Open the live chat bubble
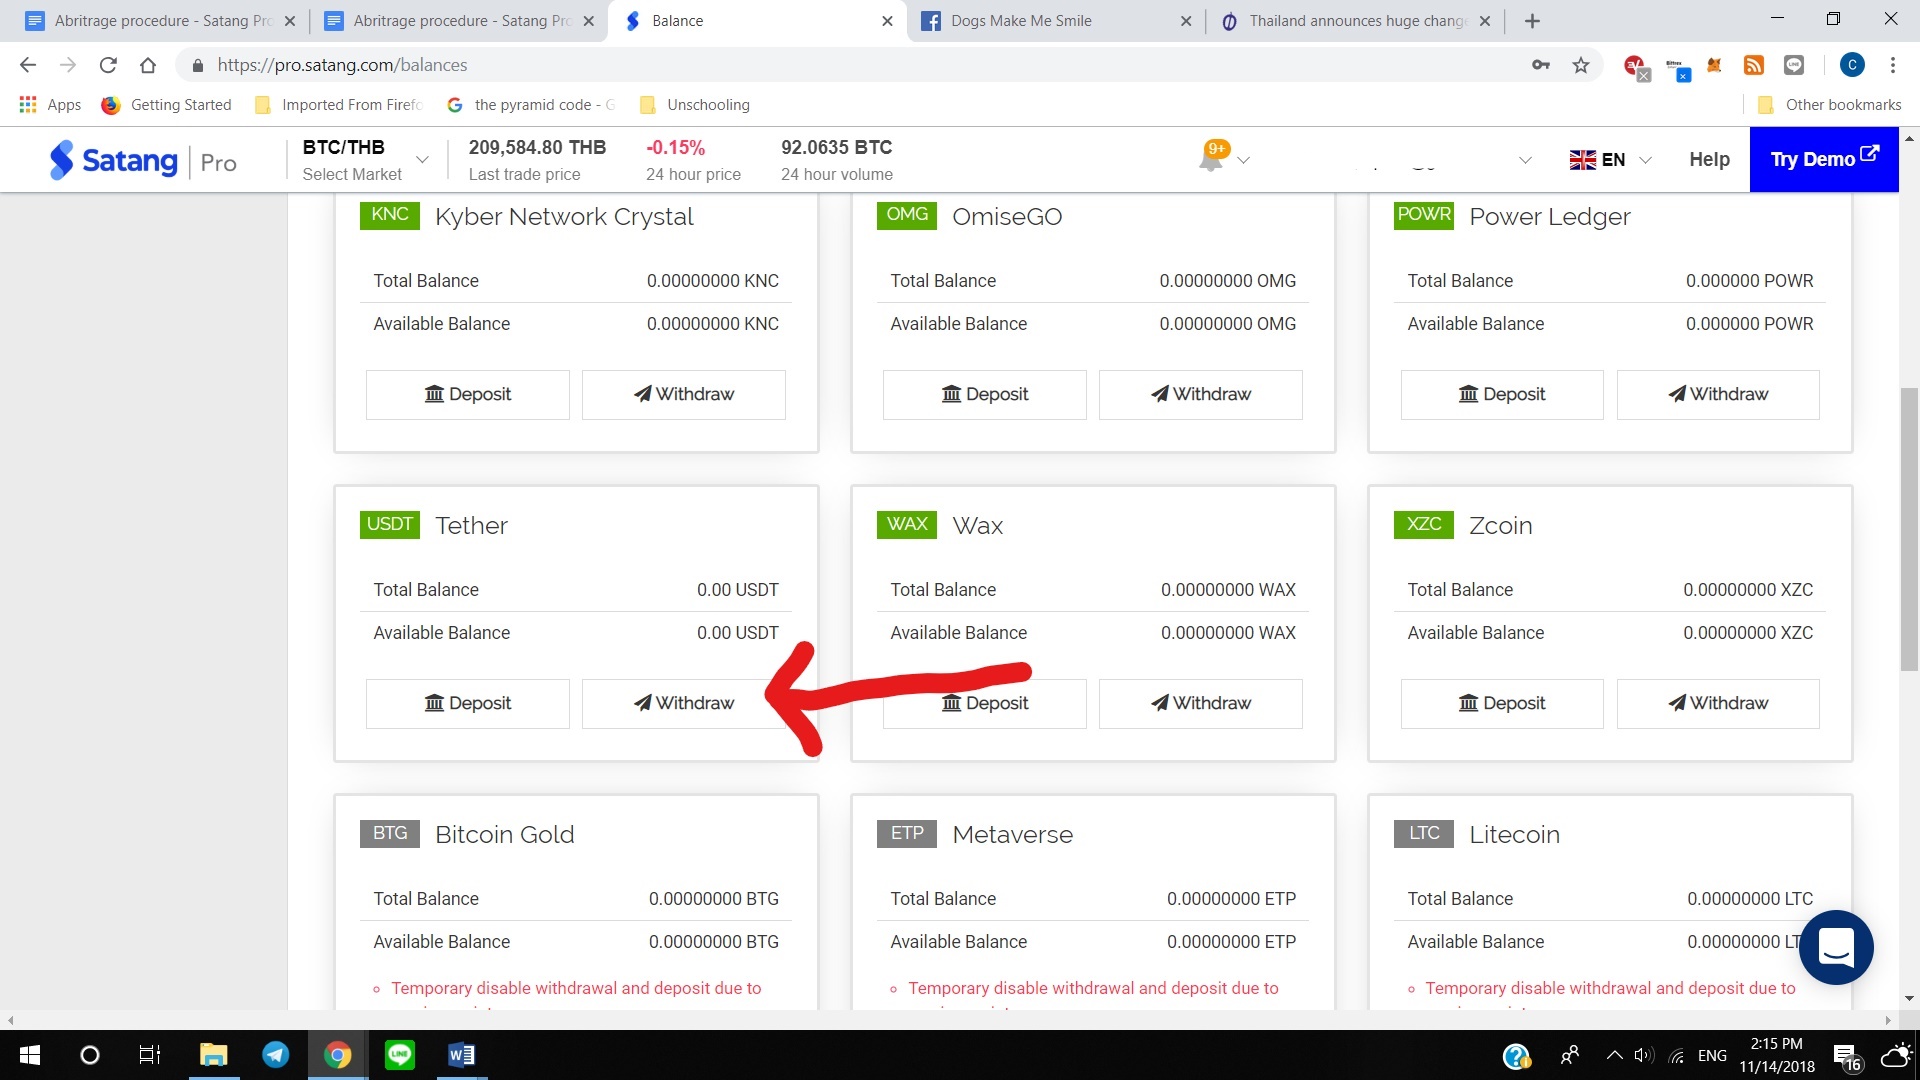Viewport: 1920px width, 1080px height. coord(1836,947)
